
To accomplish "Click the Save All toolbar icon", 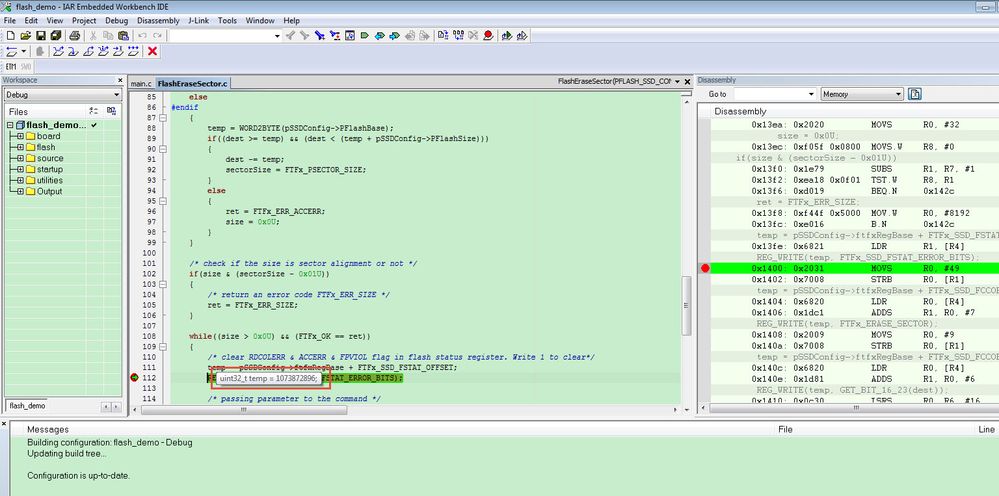I will click(58, 36).
